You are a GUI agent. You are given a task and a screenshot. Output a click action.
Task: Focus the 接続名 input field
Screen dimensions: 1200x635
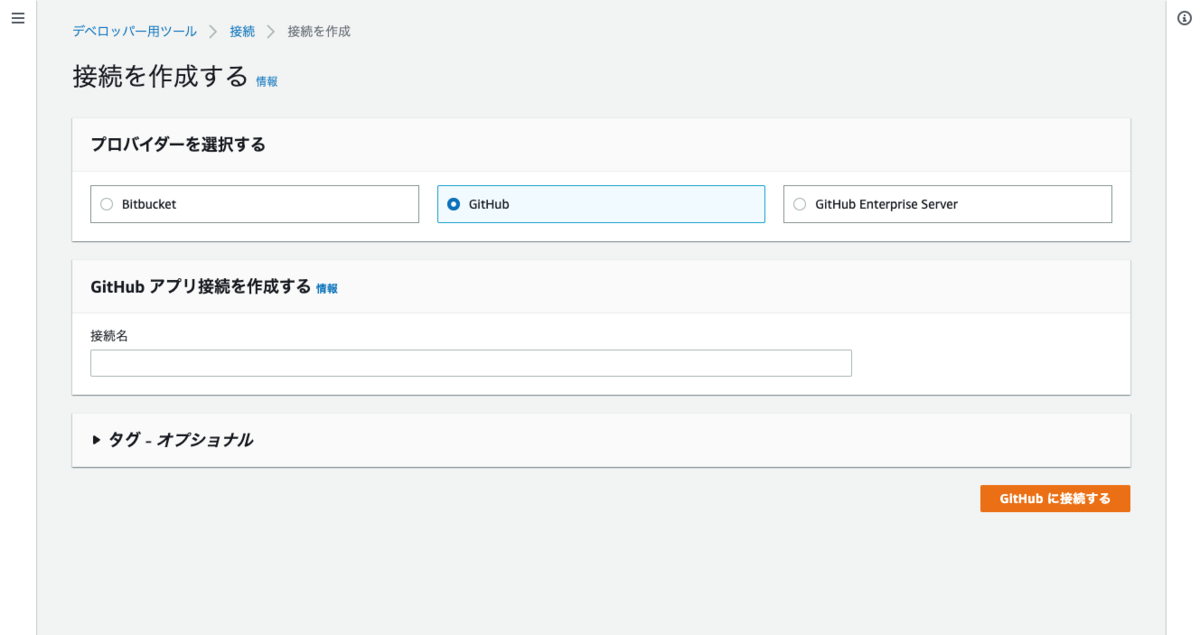coord(471,363)
